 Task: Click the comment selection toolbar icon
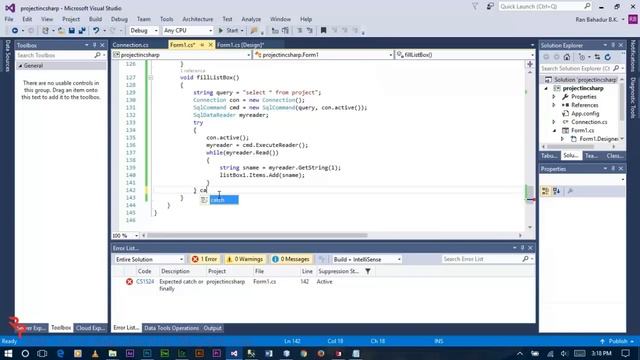(x=299, y=31)
